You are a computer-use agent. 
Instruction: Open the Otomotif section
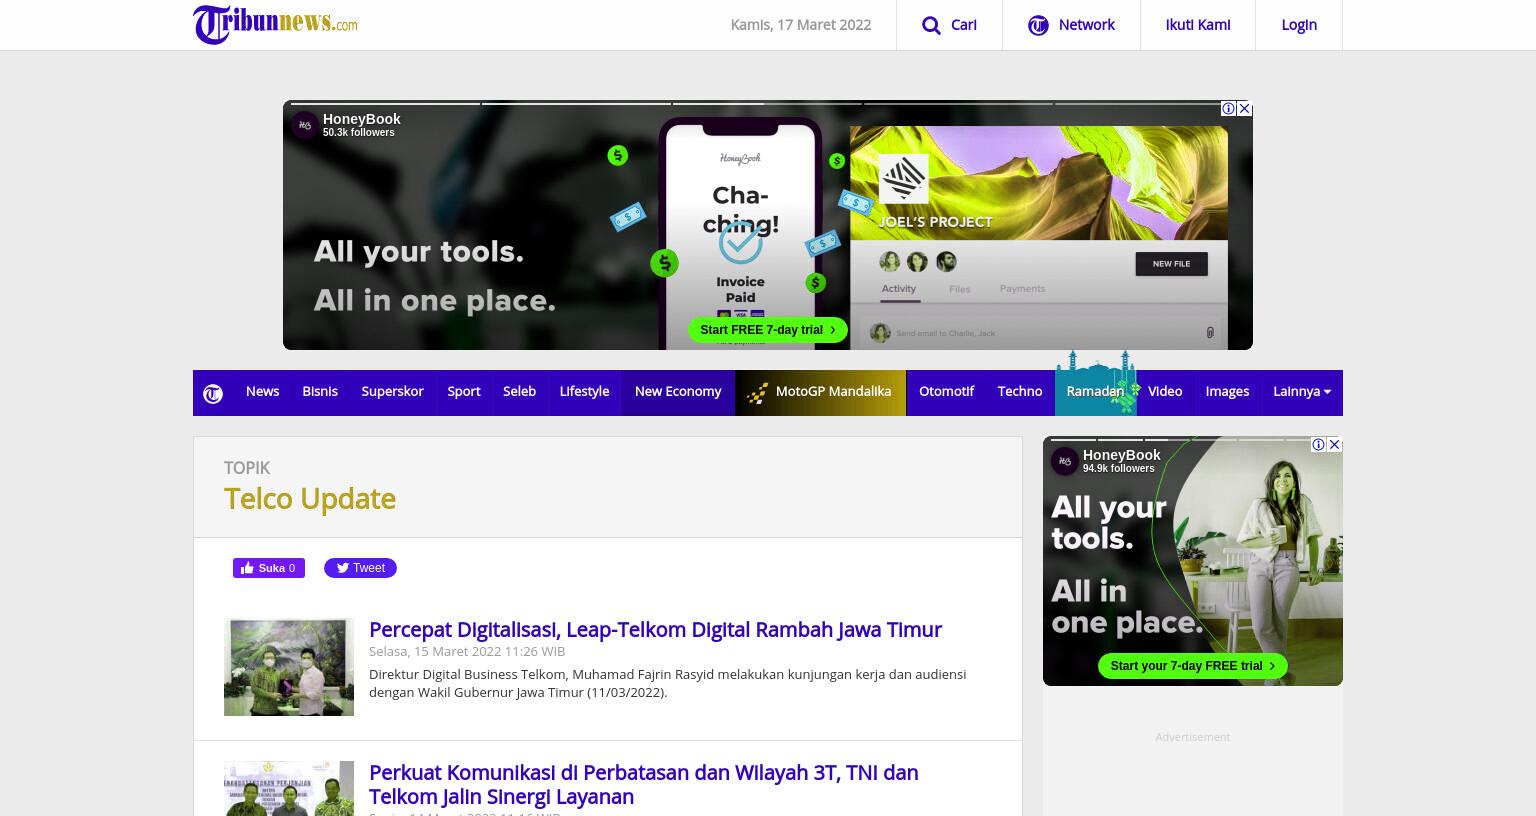coord(946,391)
